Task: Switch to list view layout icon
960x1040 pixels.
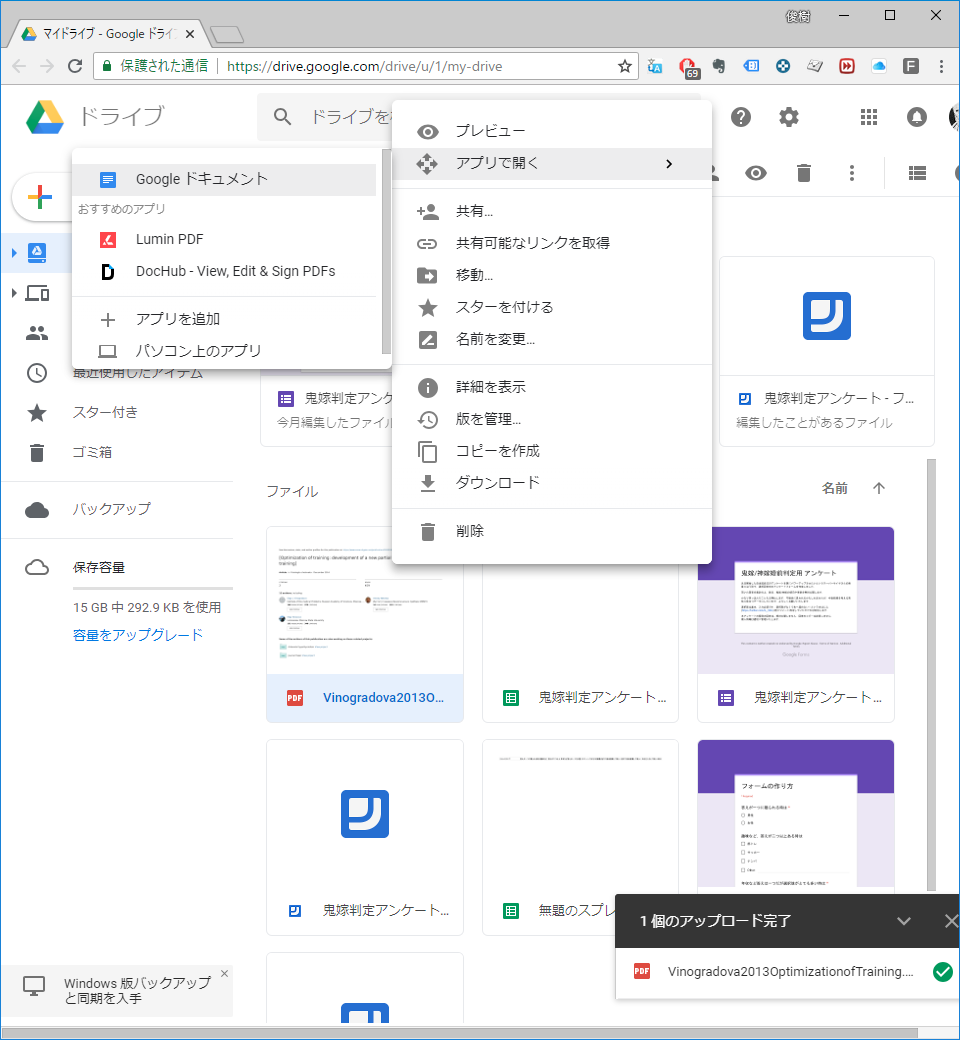Action: pos(916,173)
